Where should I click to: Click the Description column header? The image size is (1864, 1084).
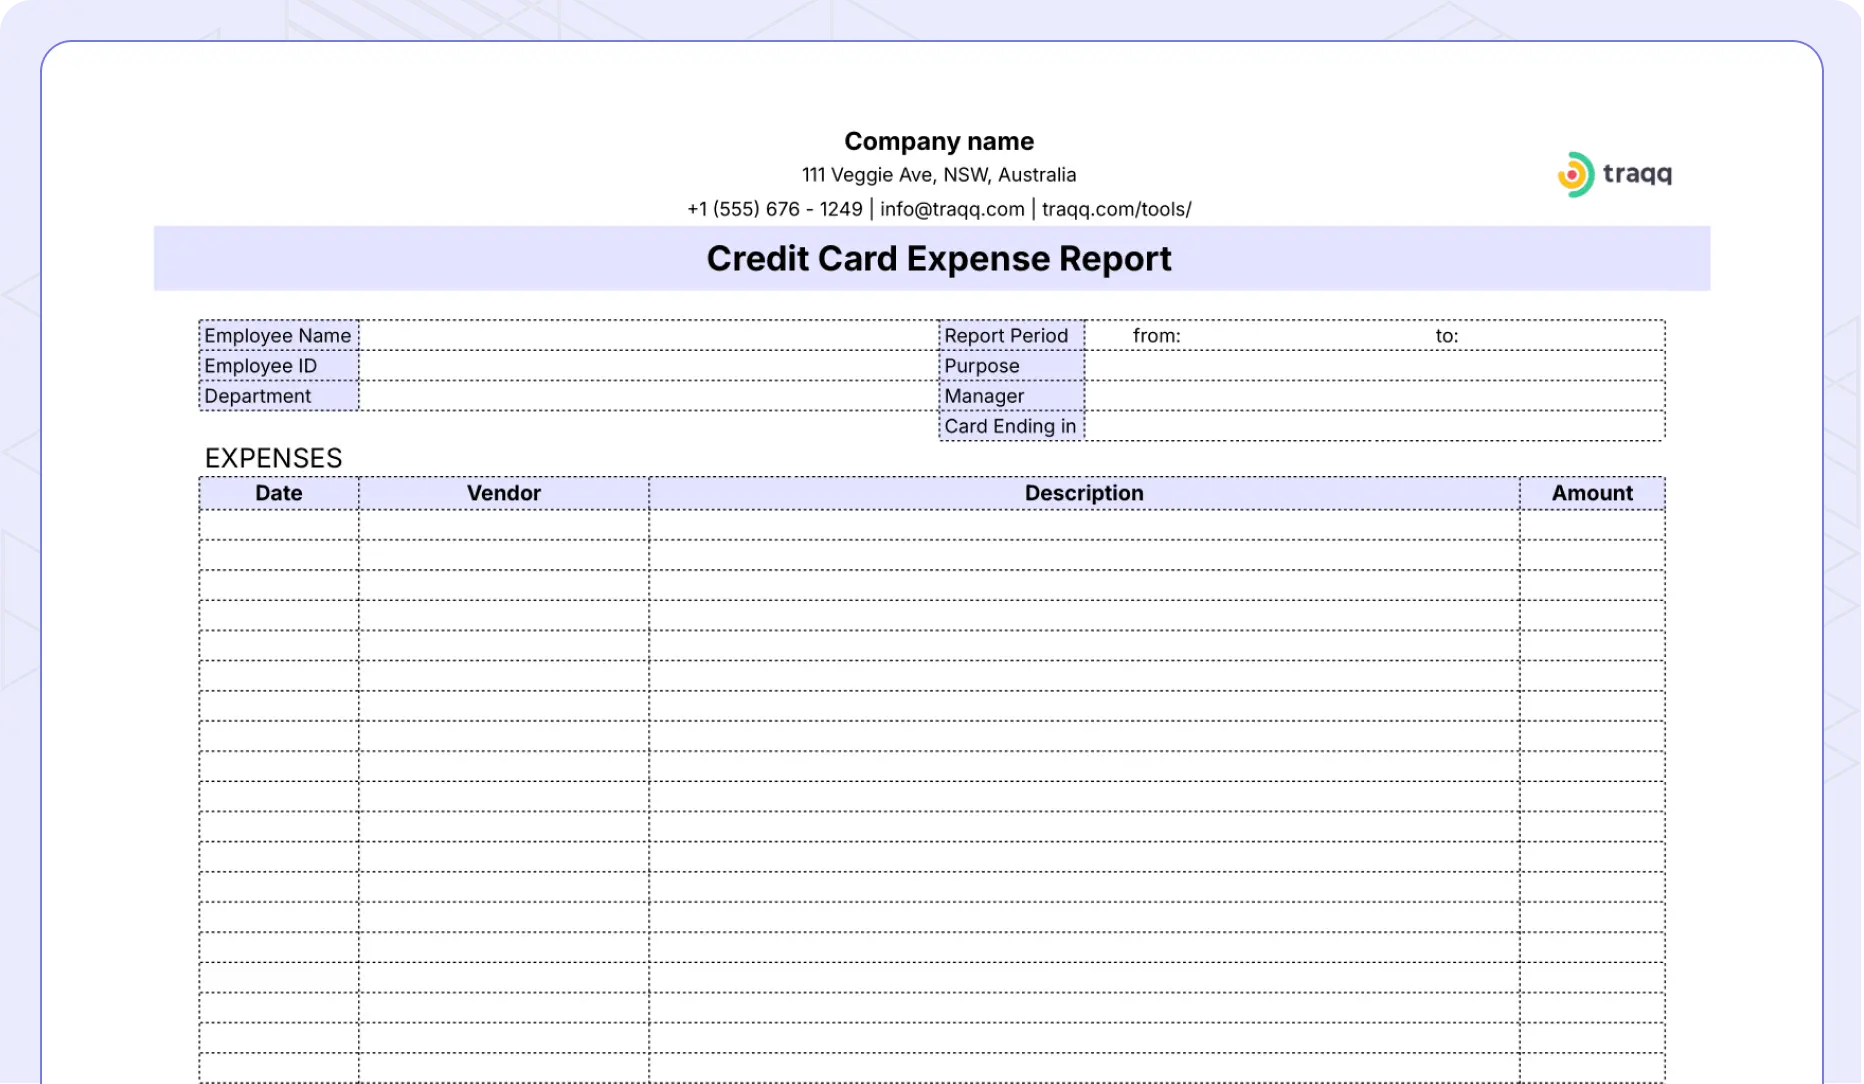click(1084, 493)
